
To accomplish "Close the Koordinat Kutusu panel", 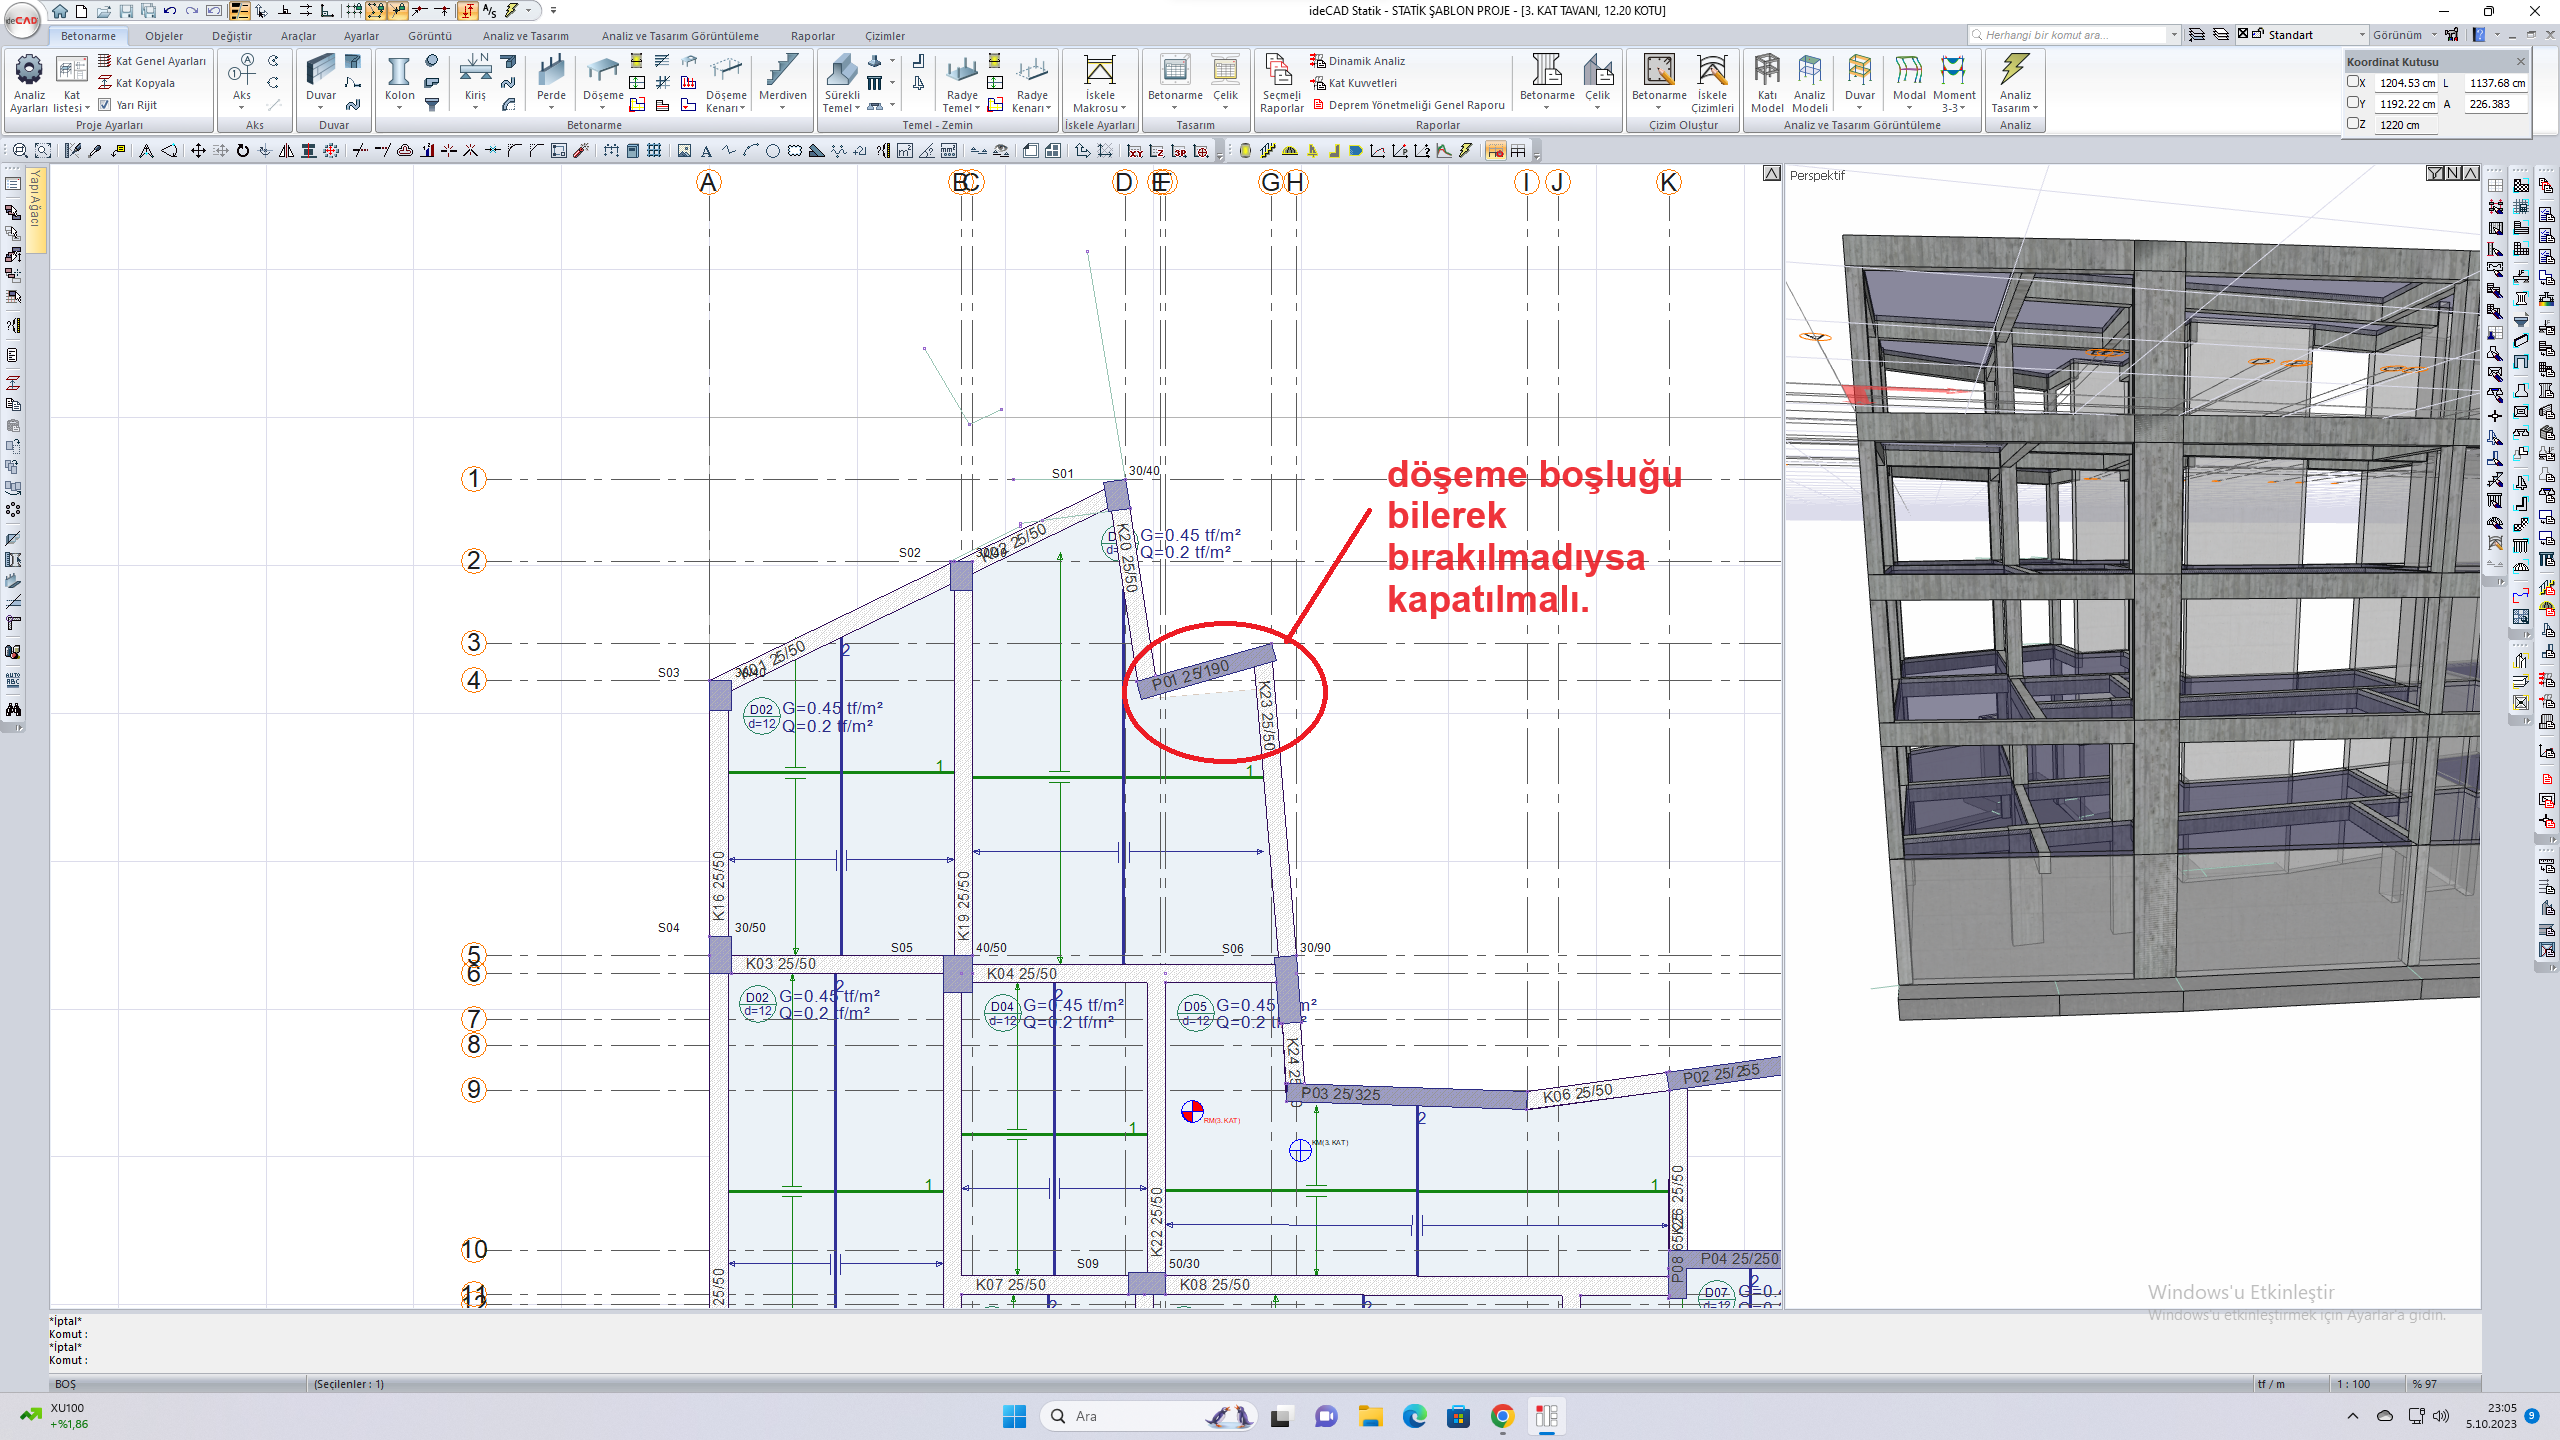I will click(2520, 61).
